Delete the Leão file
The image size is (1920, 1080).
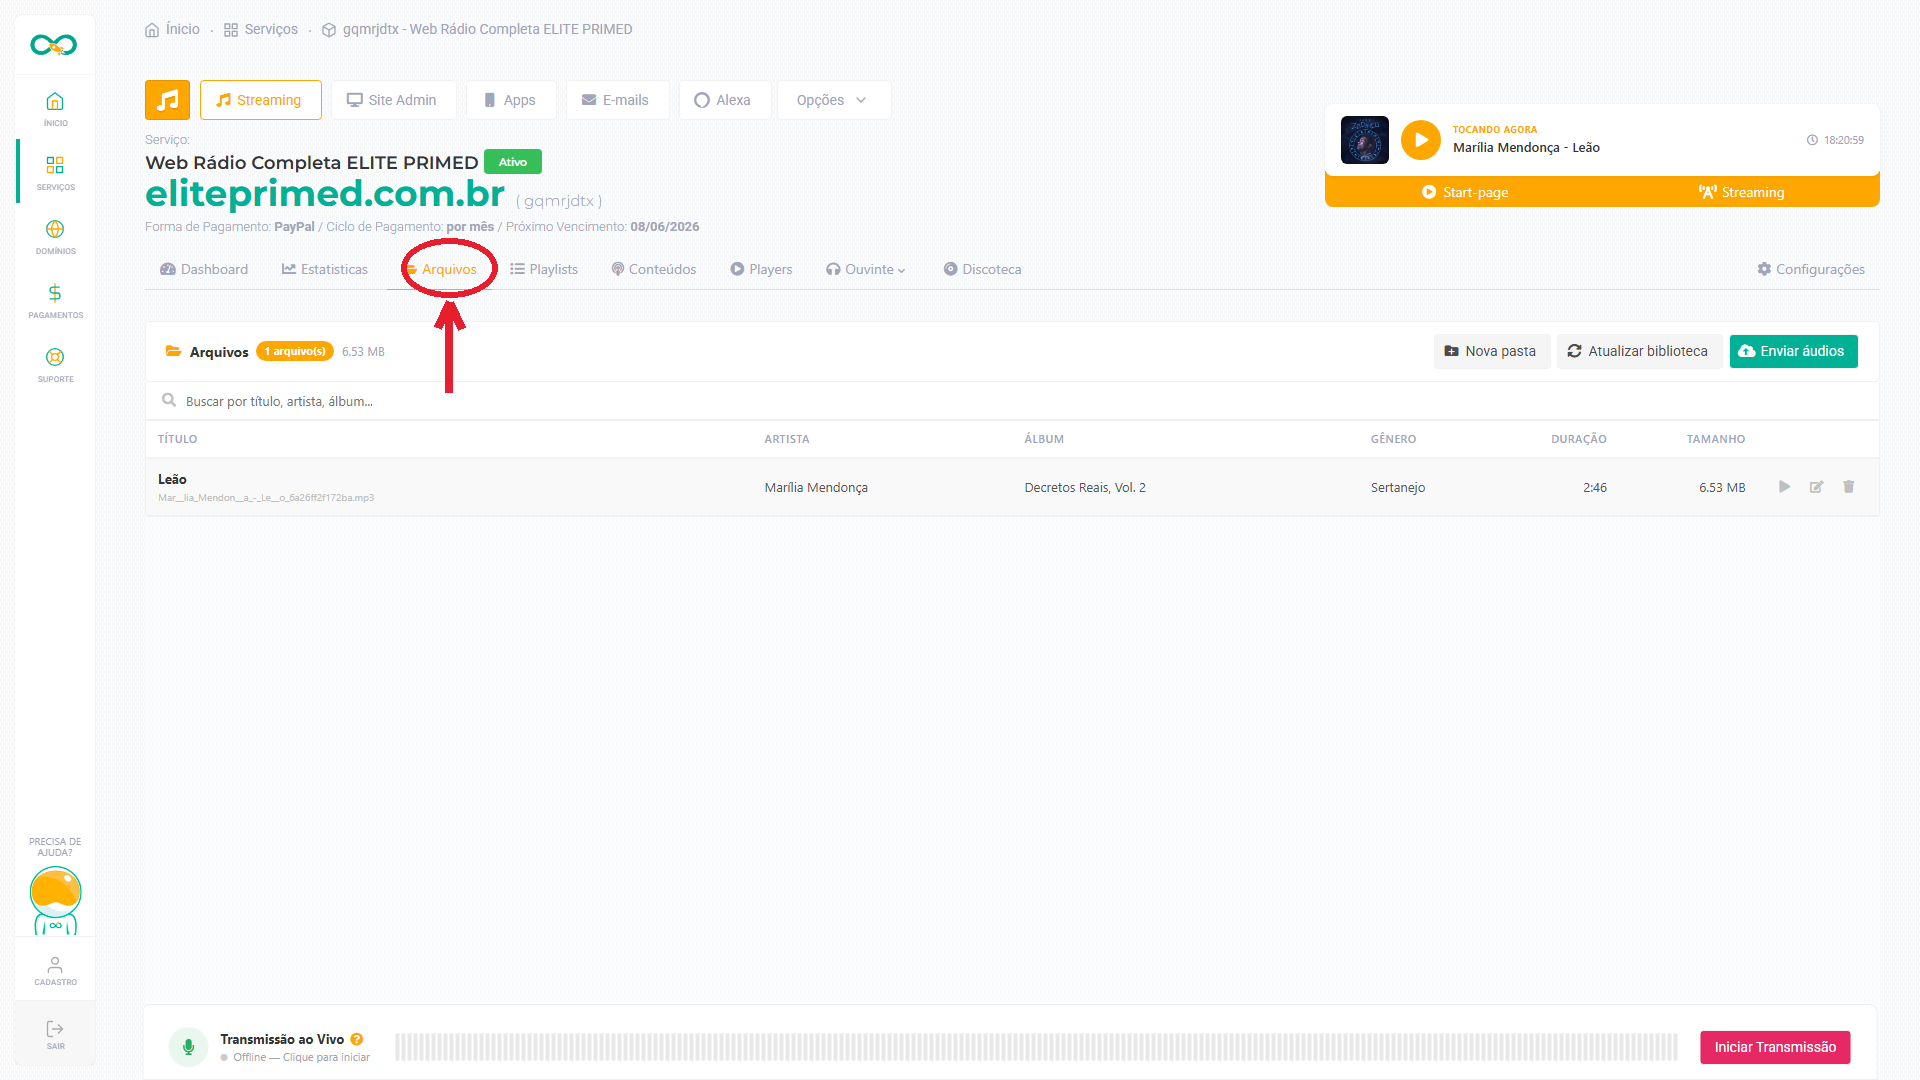tap(1848, 487)
